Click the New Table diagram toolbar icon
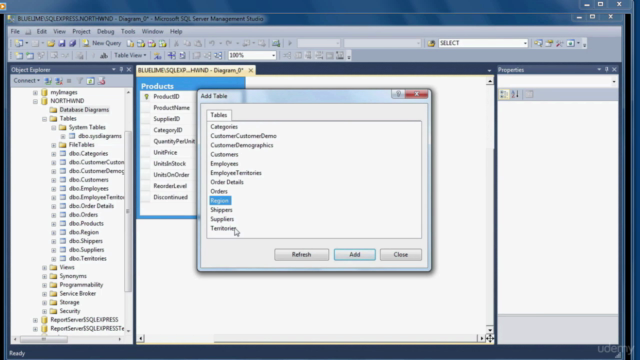 (x=19, y=56)
